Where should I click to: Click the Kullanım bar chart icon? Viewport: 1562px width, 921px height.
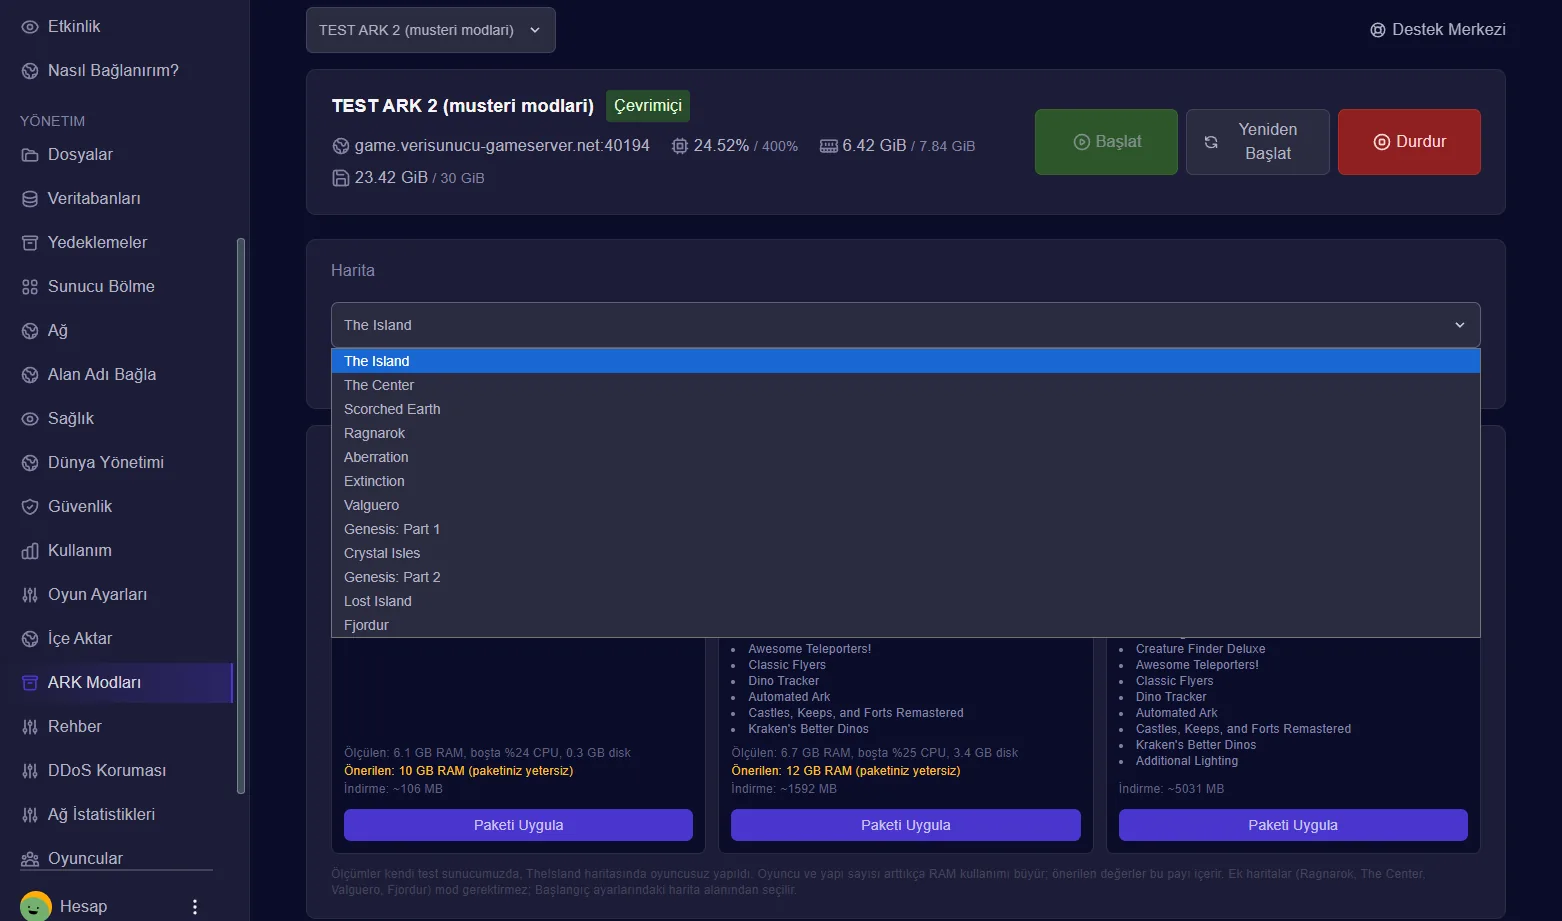tap(30, 551)
